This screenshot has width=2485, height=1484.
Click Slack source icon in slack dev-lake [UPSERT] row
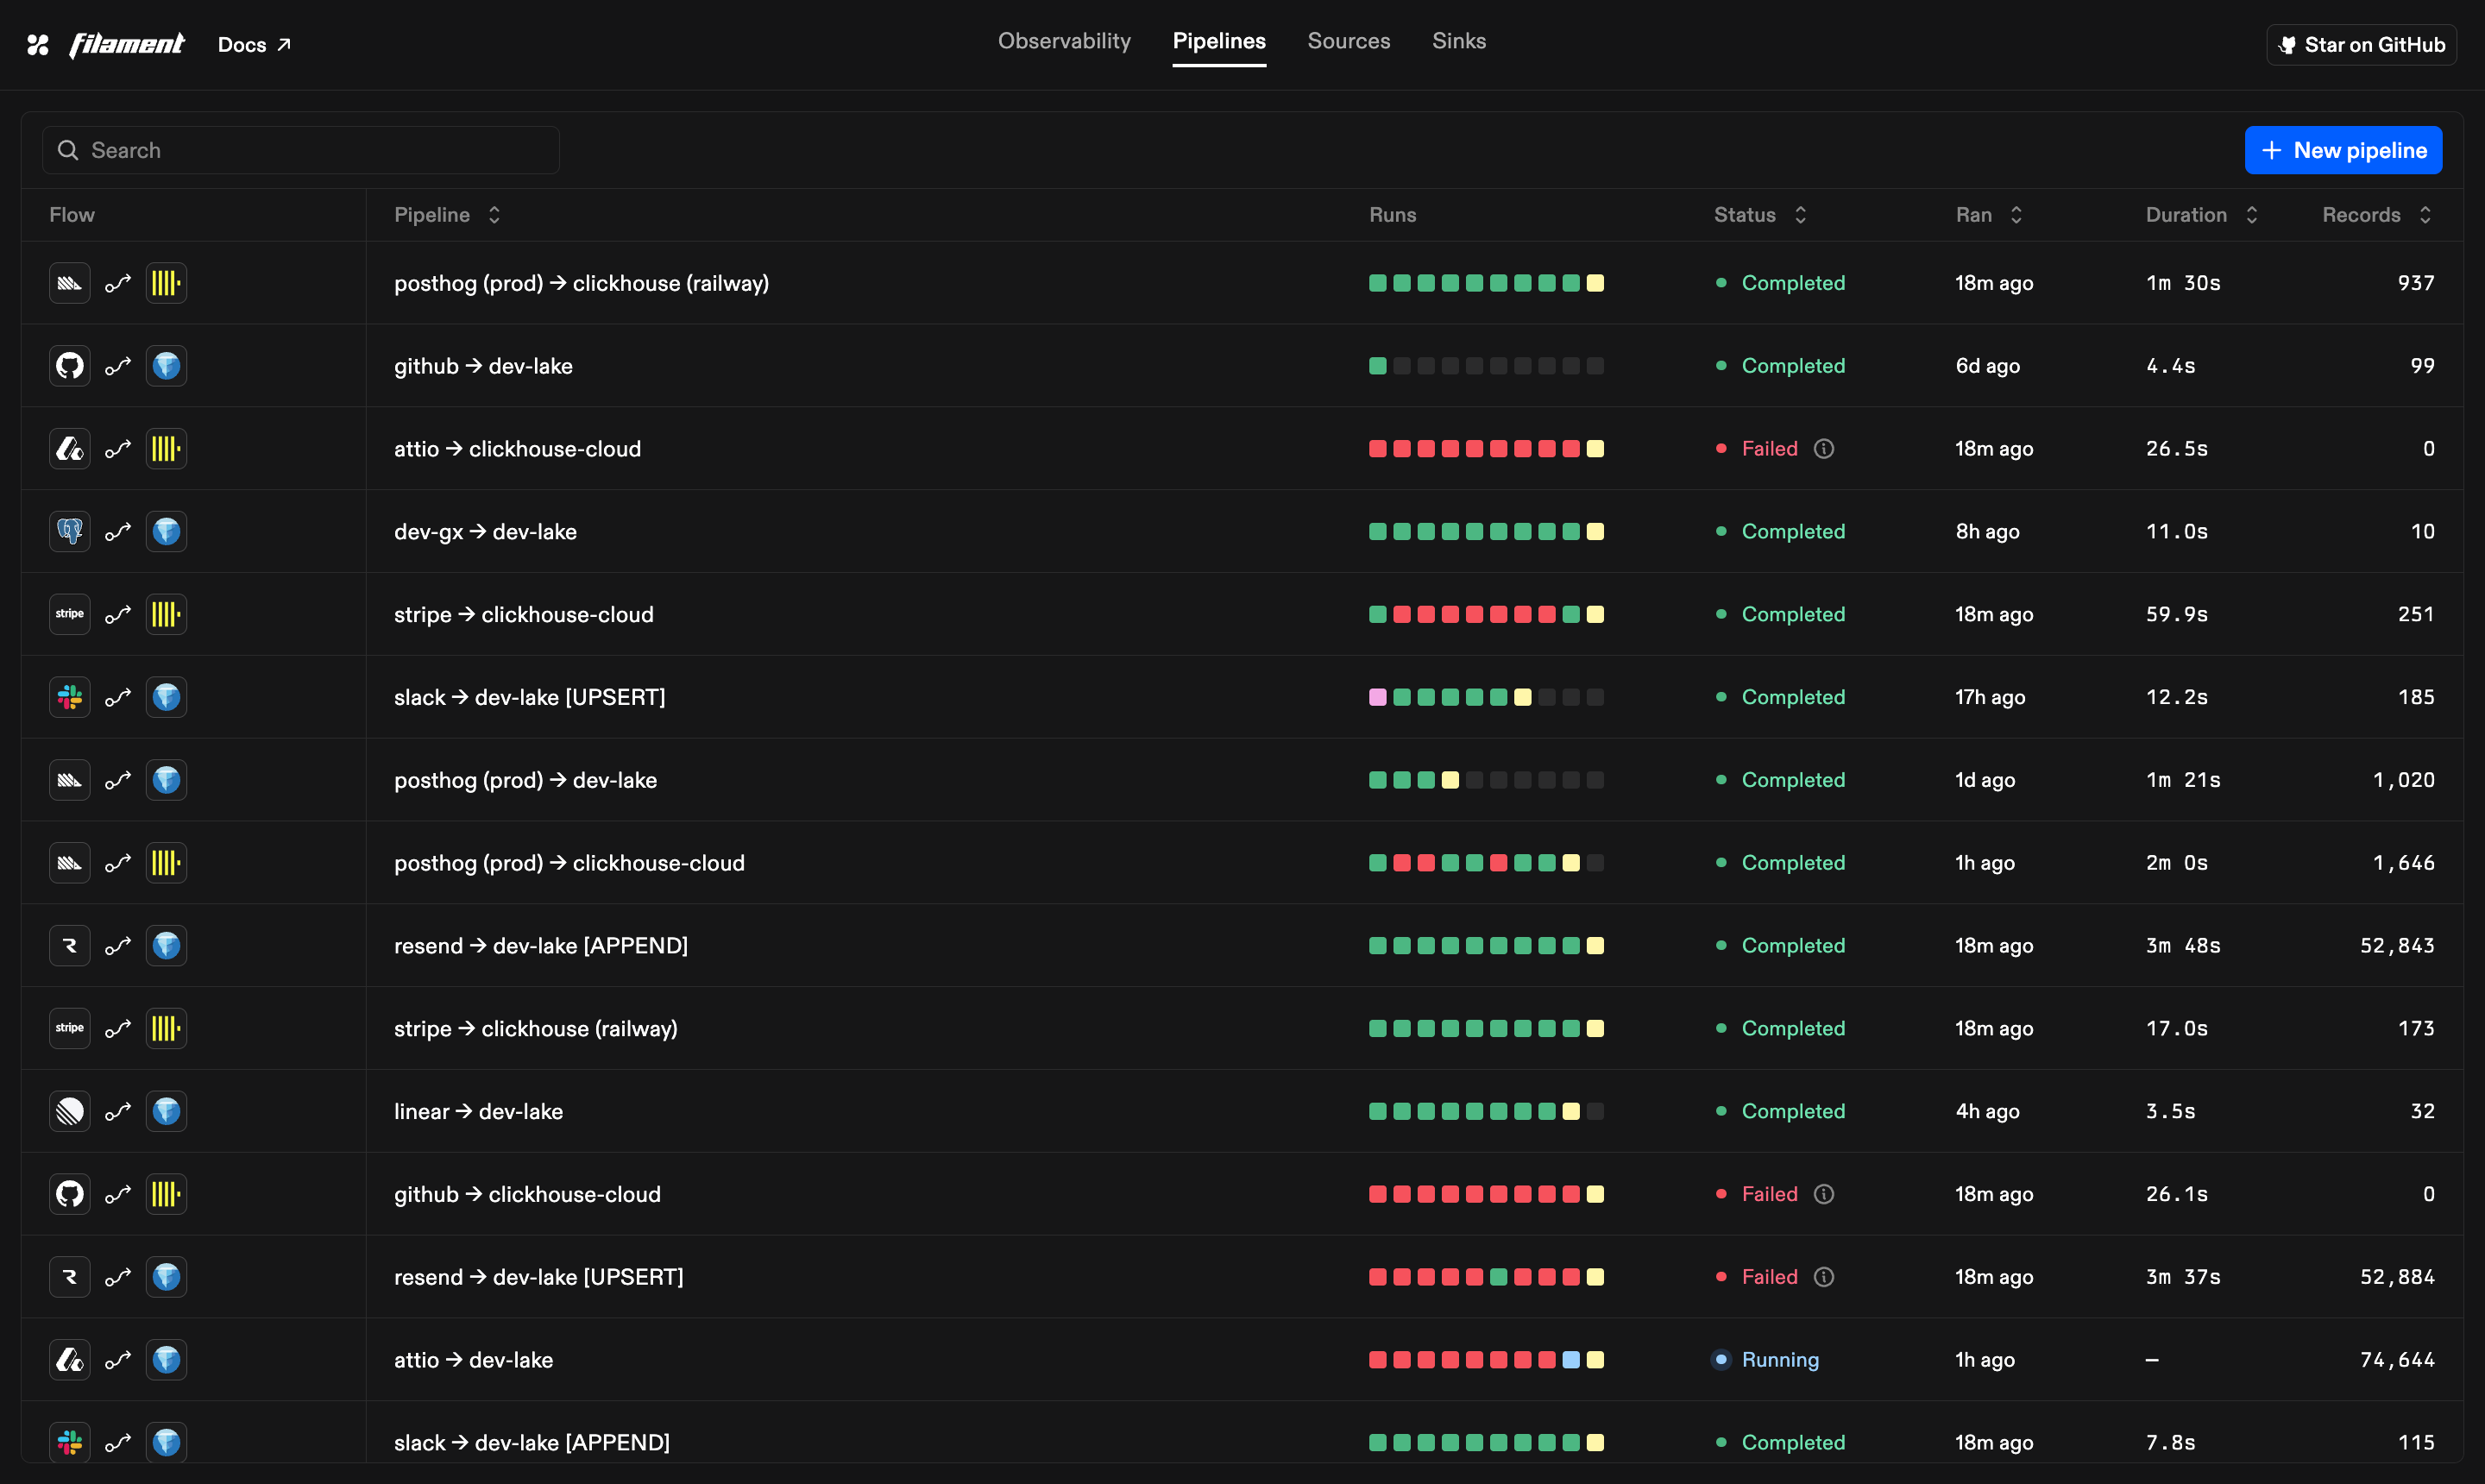[x=70, y=697]
